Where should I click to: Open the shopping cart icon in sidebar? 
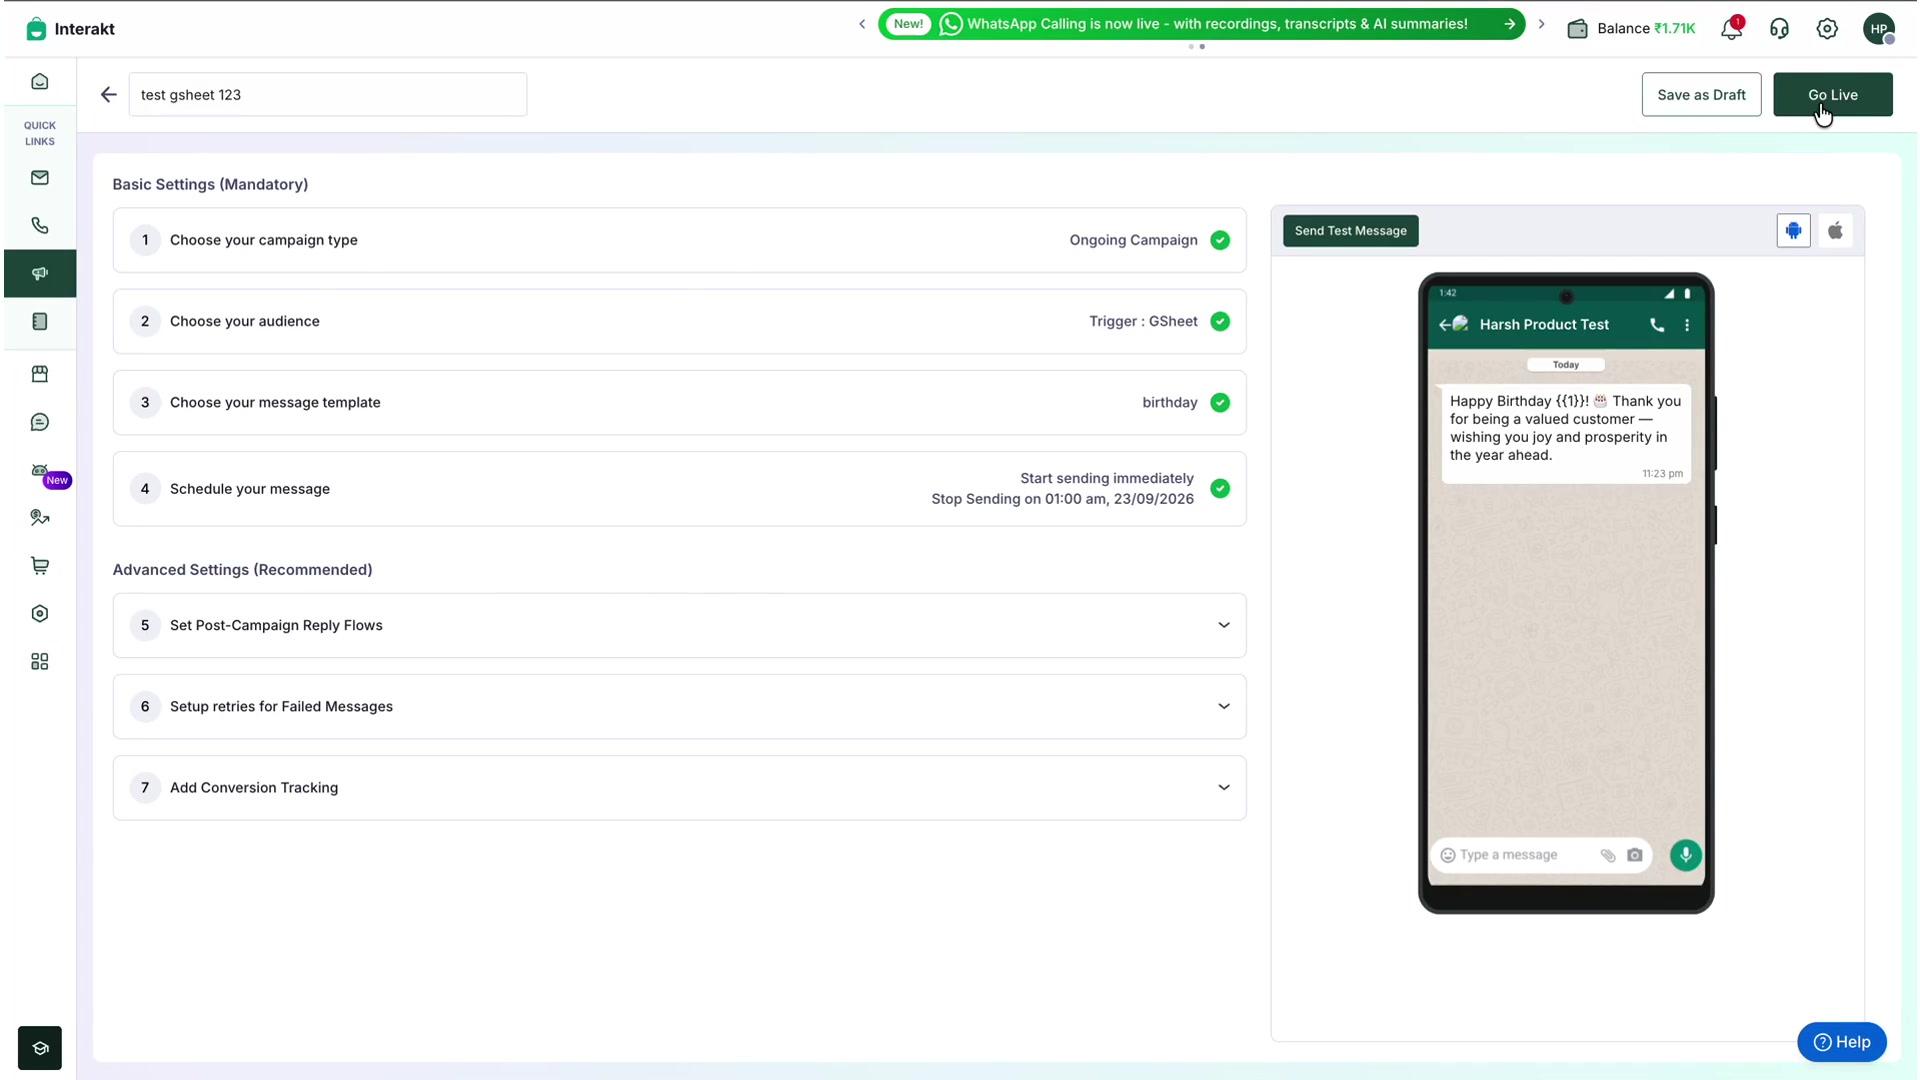(x=40, y=566)
